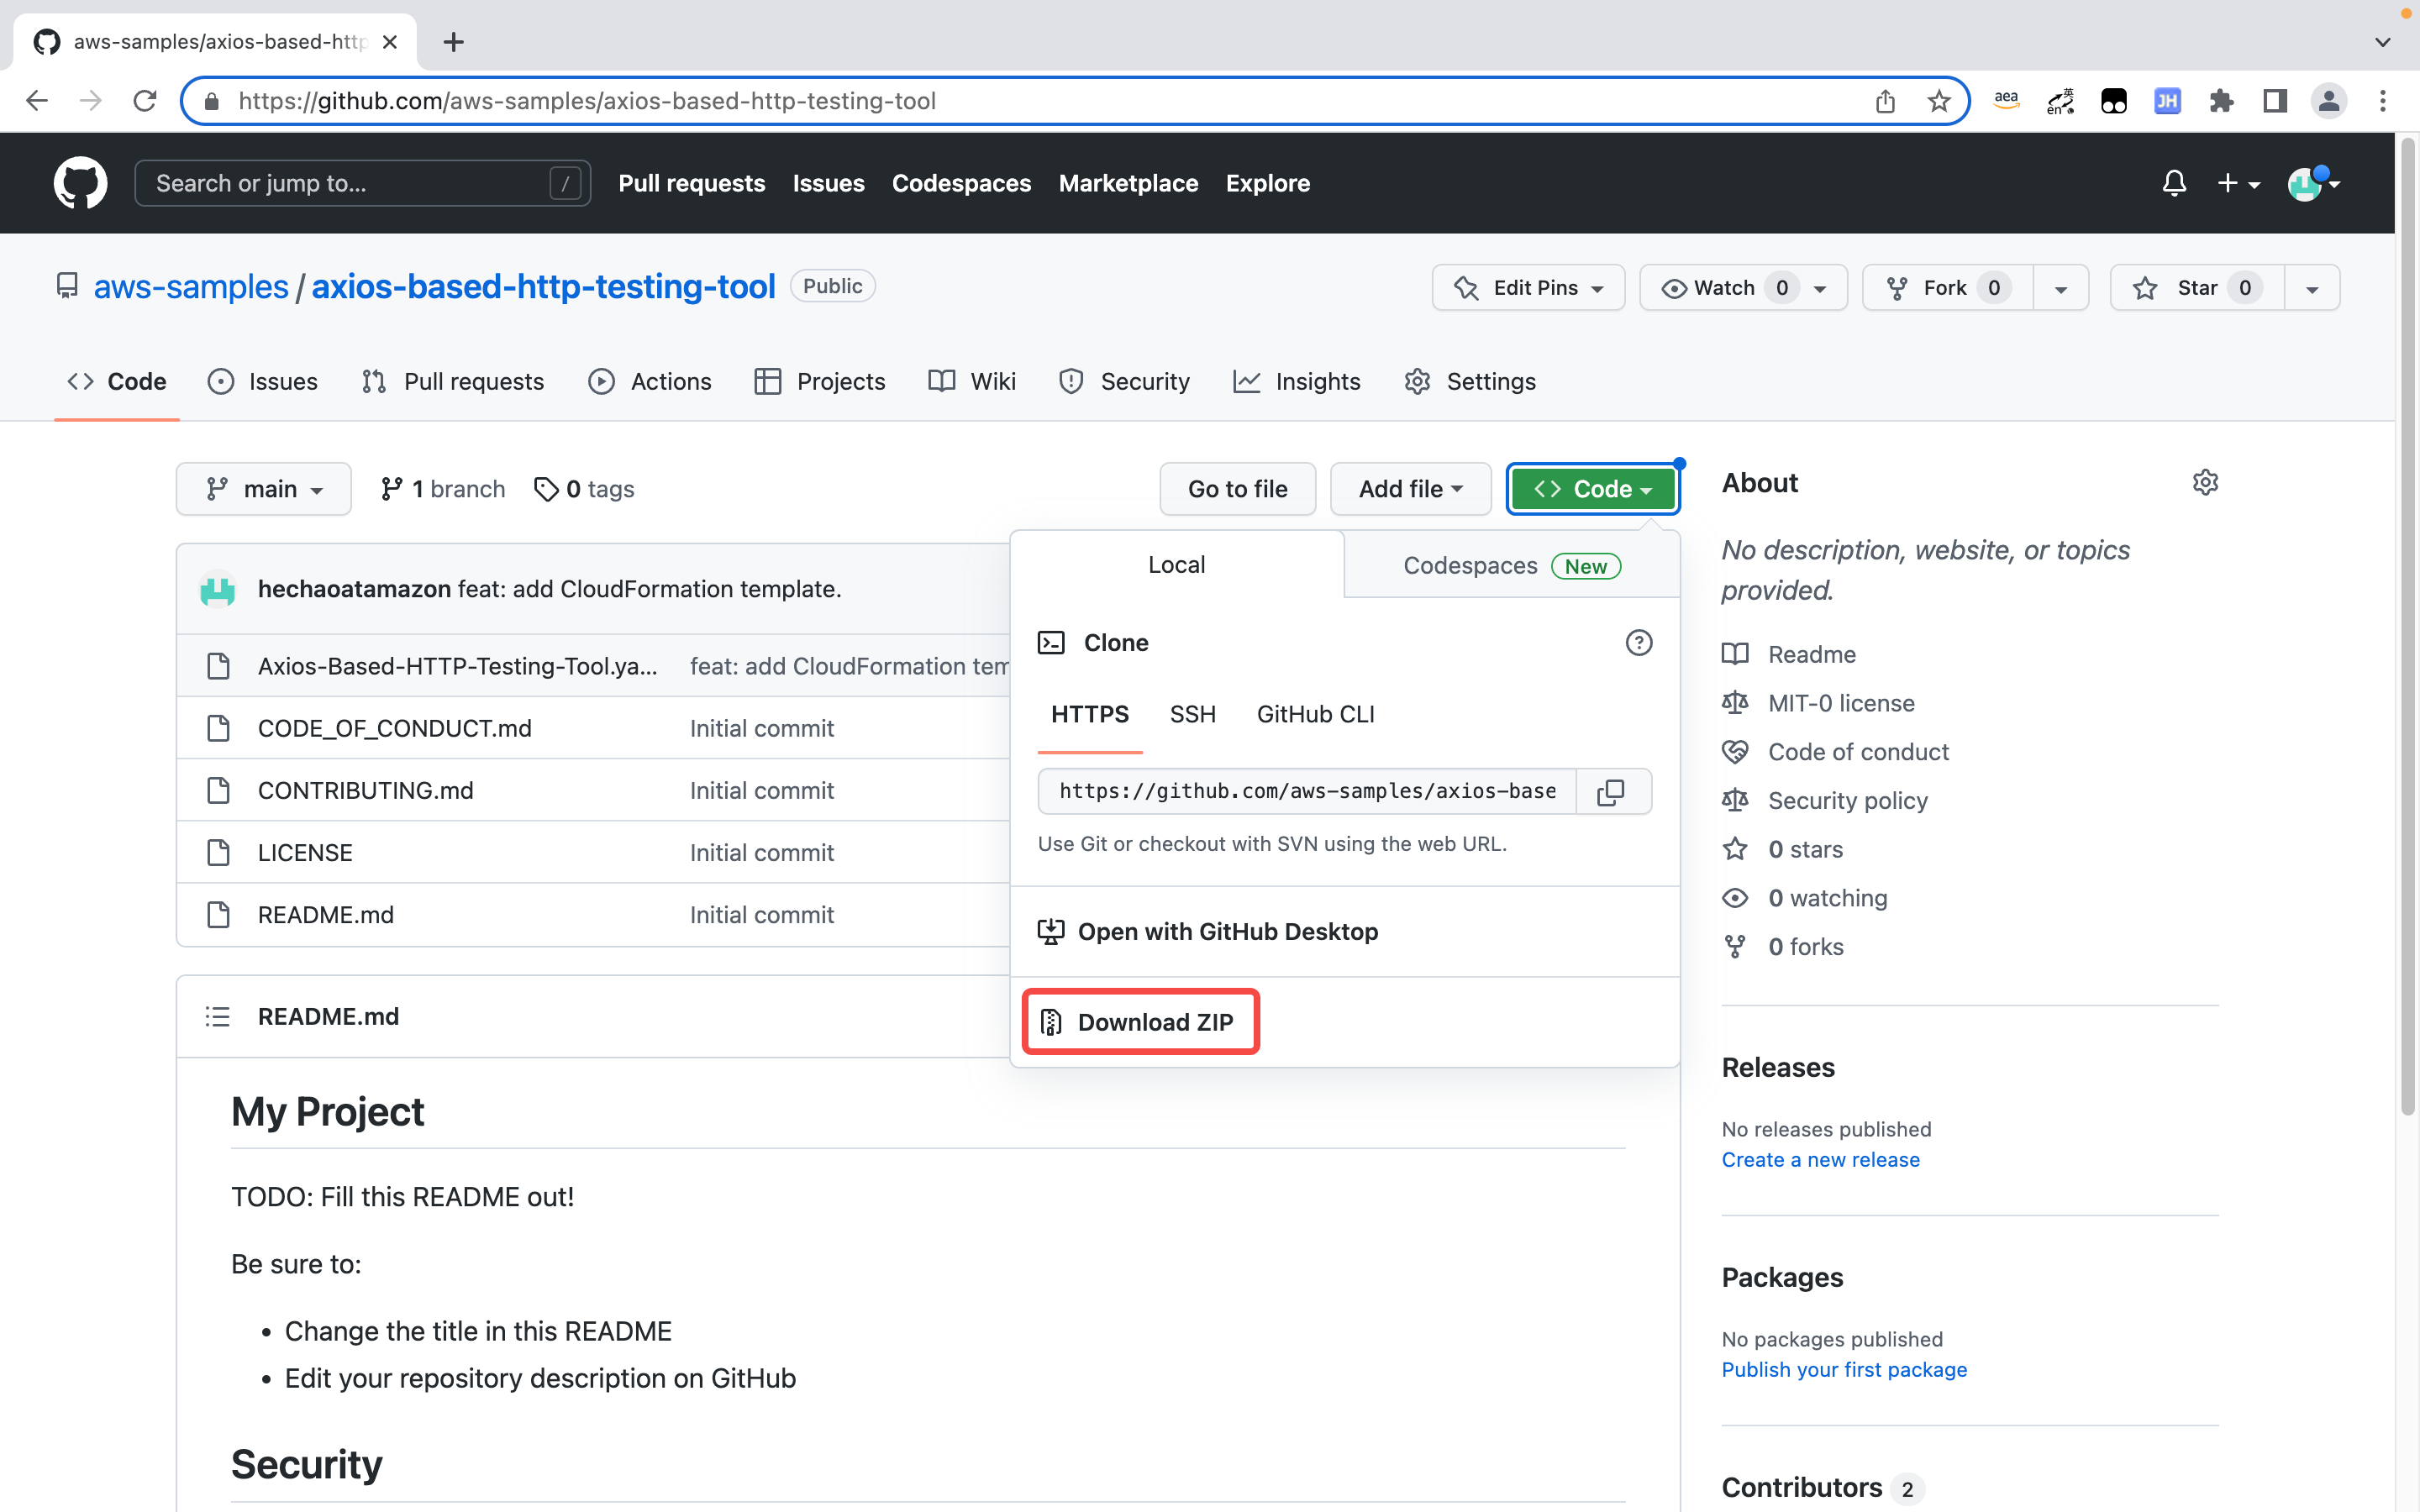Open the Fork options caret

2061,288
